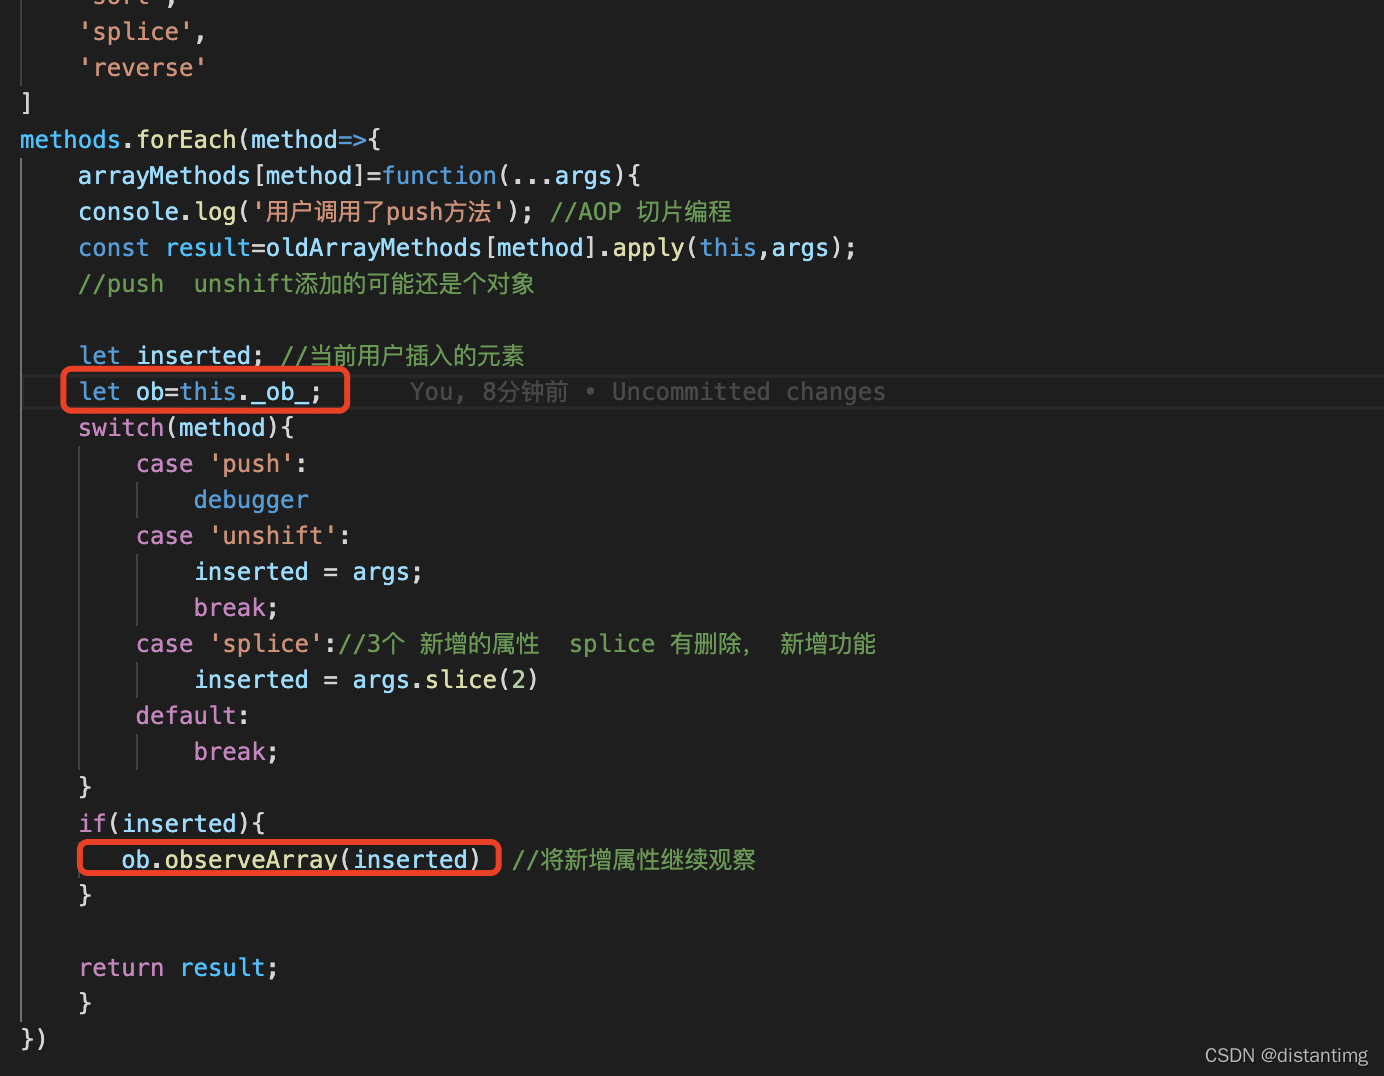
Task: Select the 'reverse' array string
Action: click(143, 67)
